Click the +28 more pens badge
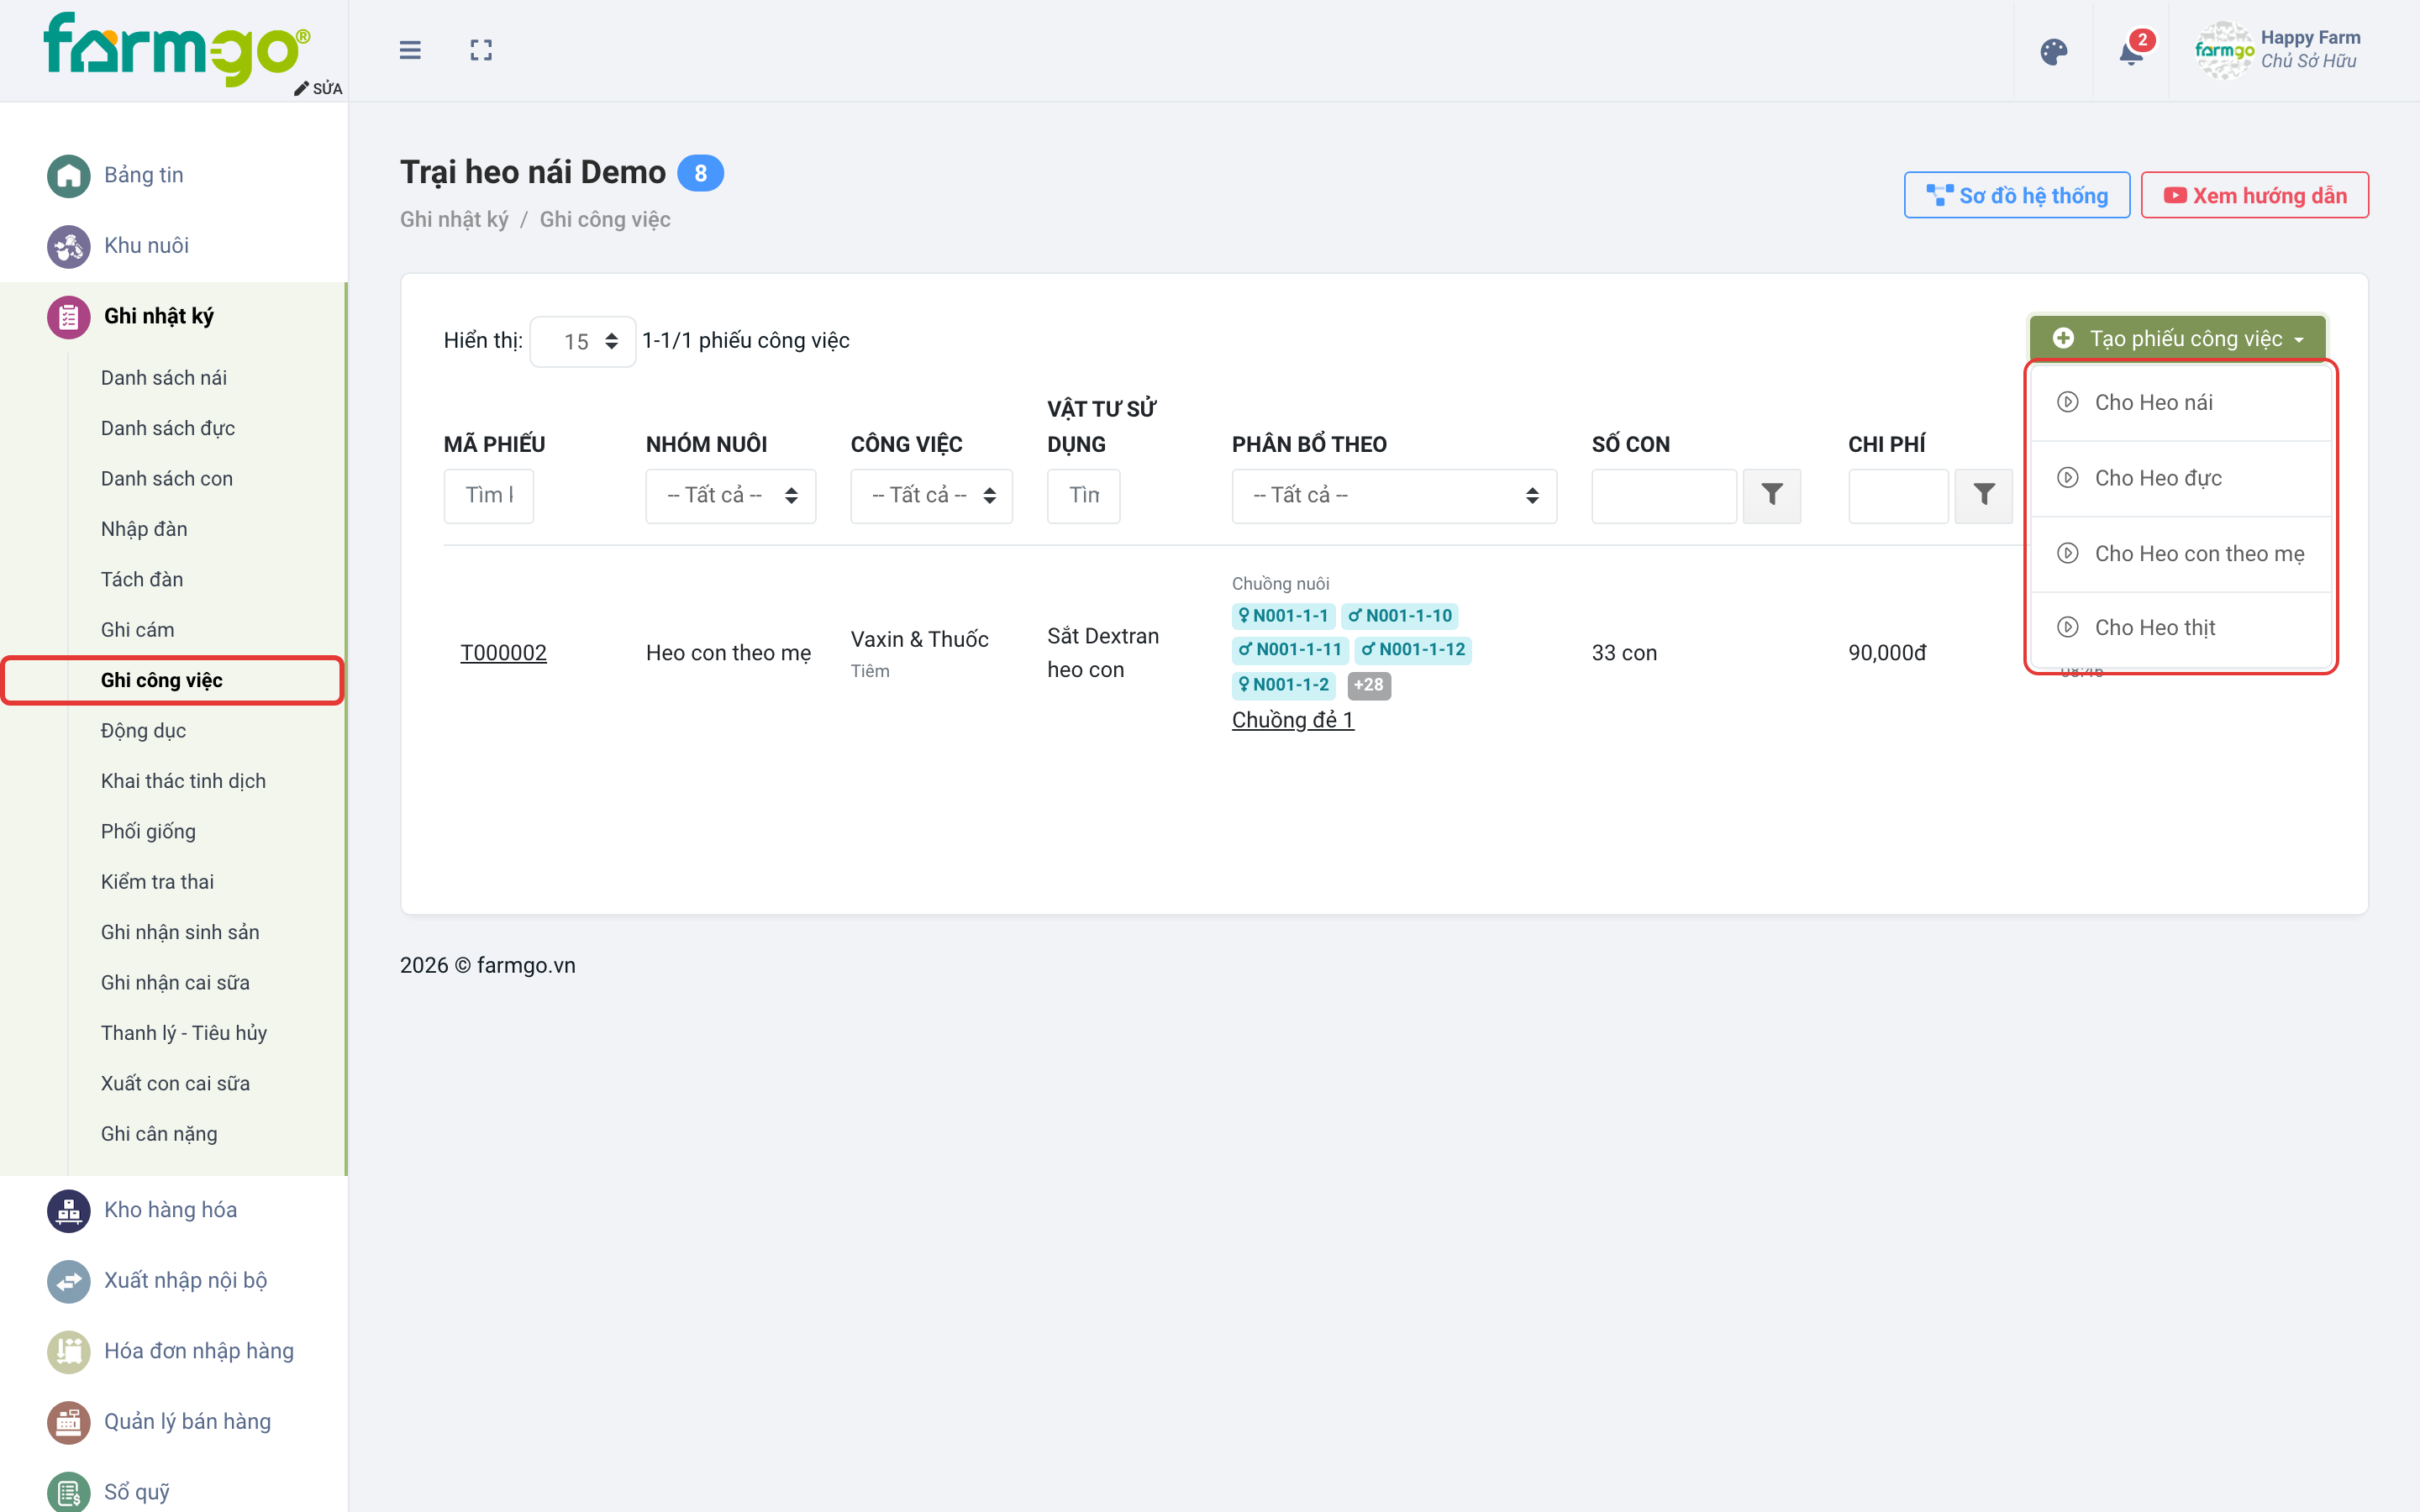The image size is (2420, 1512). [x=1369, y=685]
